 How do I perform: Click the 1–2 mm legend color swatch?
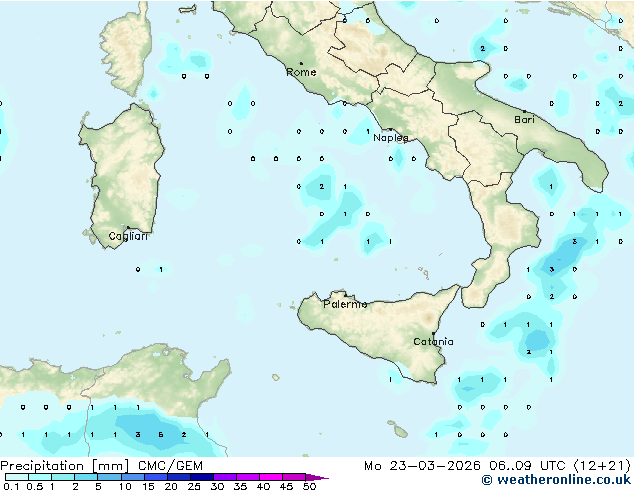coord(63,477)
